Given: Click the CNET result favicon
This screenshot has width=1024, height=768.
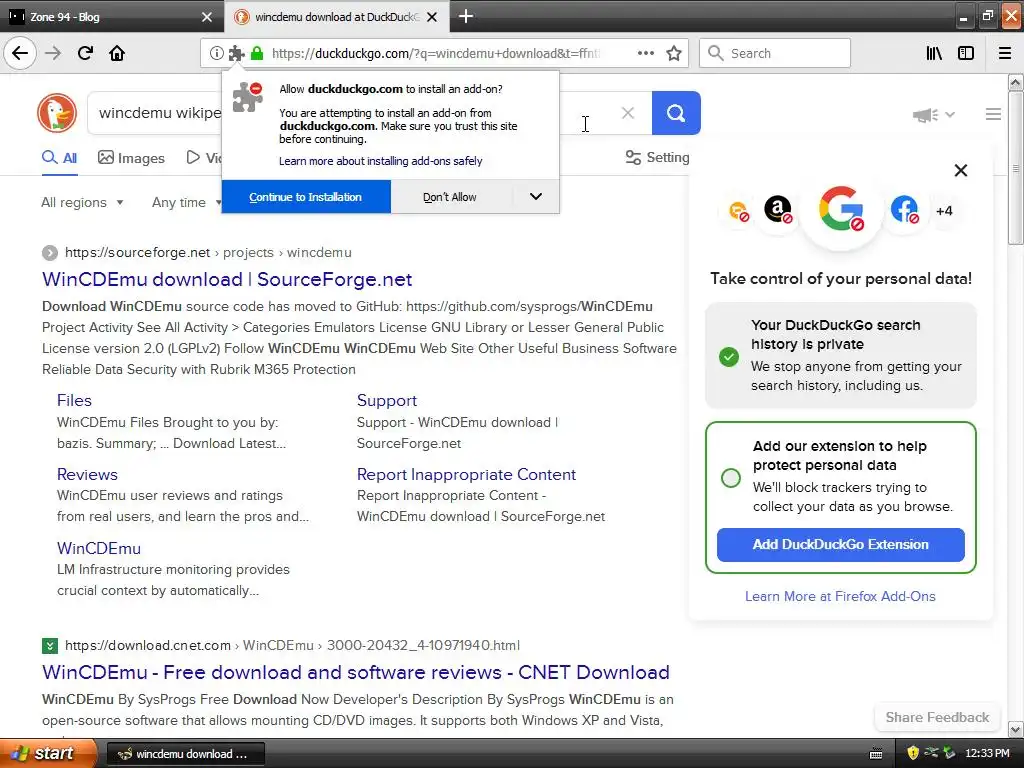Looking at the screenshot, I should [x=50, y=646].
